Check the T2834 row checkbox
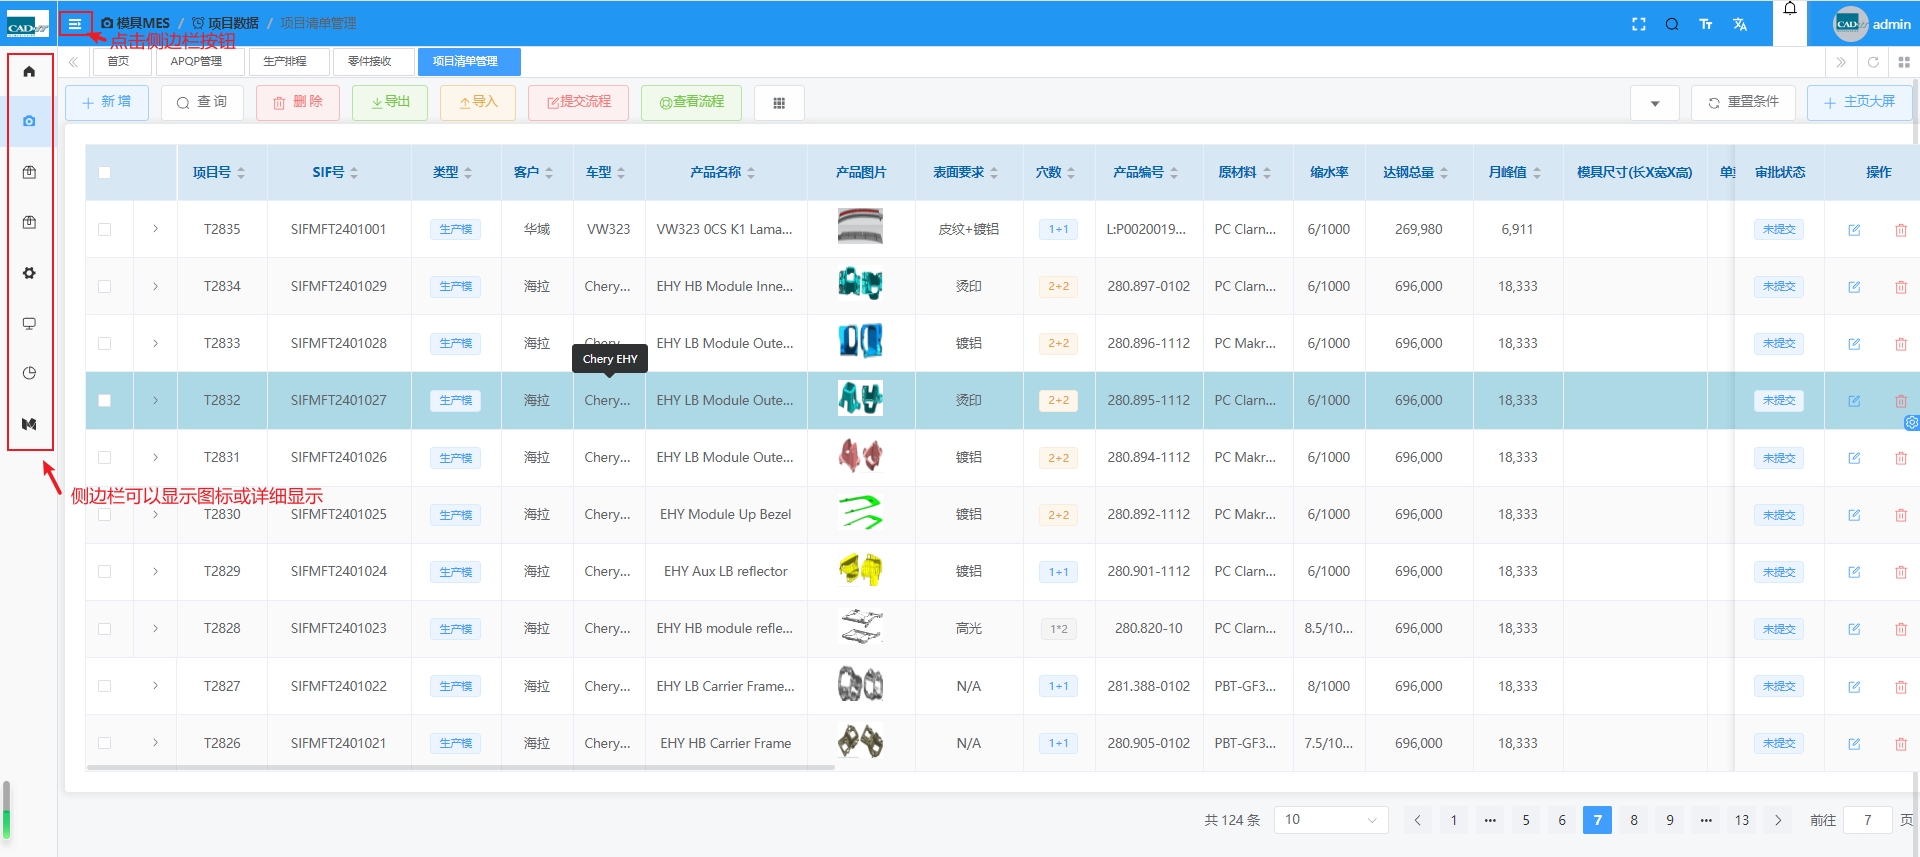 pyautogui.click(x=105, y=286)
